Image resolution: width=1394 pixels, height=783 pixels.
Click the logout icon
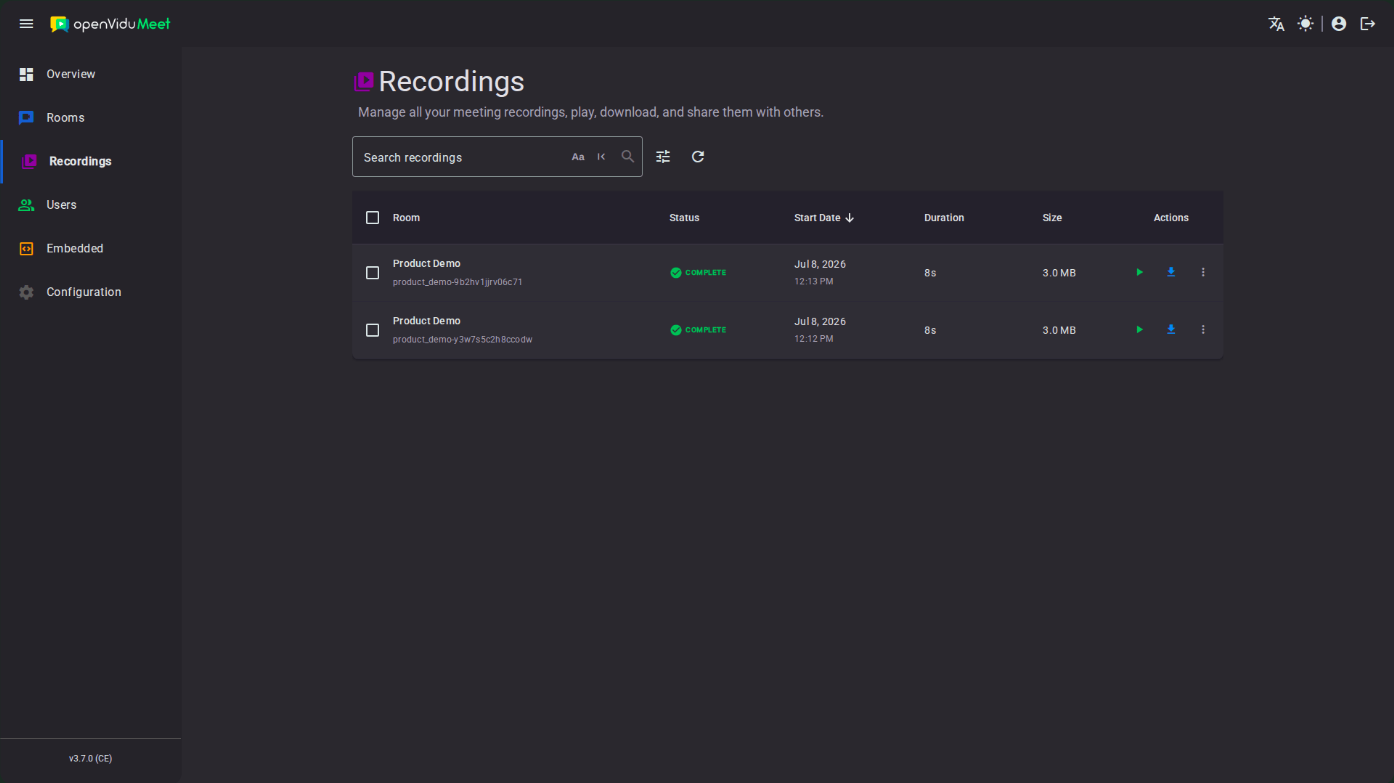coord(1368,24)
